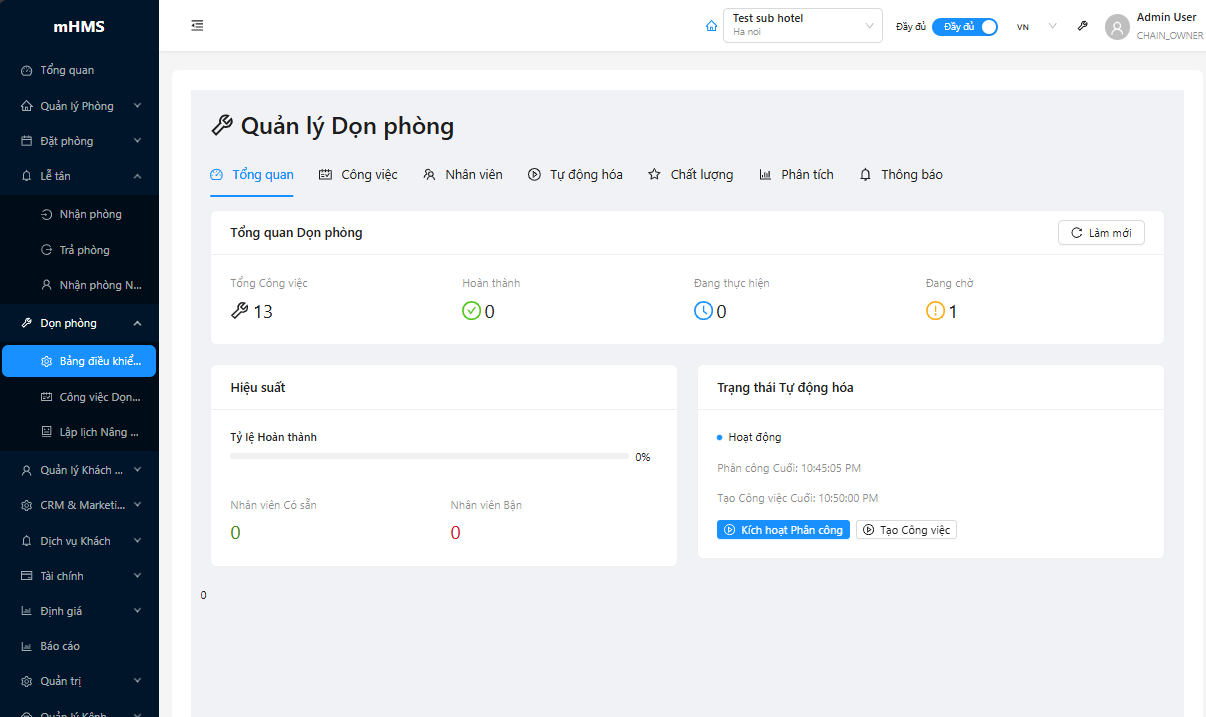This screenshot has height=717, width=1206.
Task: Switch to the Công việc tab
Action: pyautogui.click(x=358, y=173)
